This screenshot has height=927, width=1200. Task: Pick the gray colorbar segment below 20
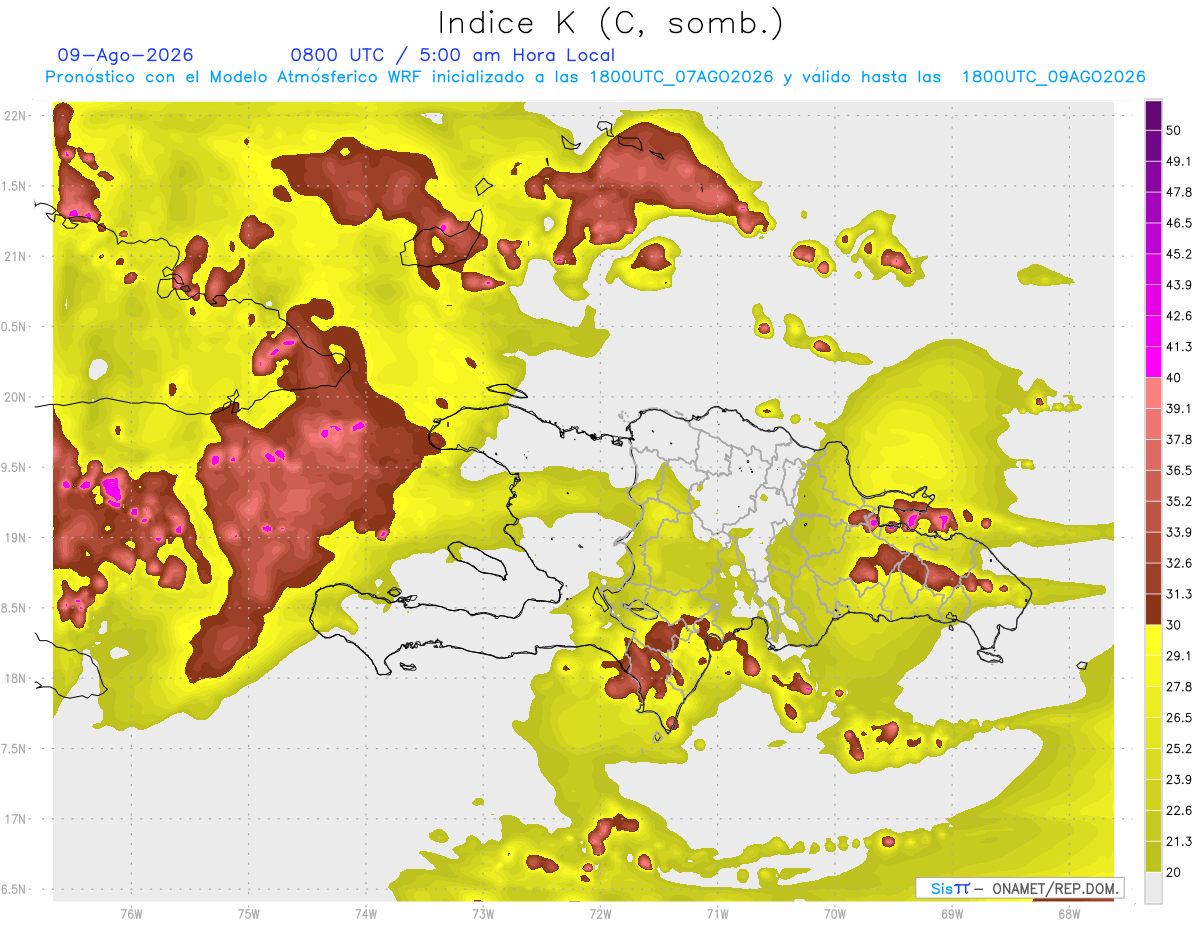coord(1153,887)
